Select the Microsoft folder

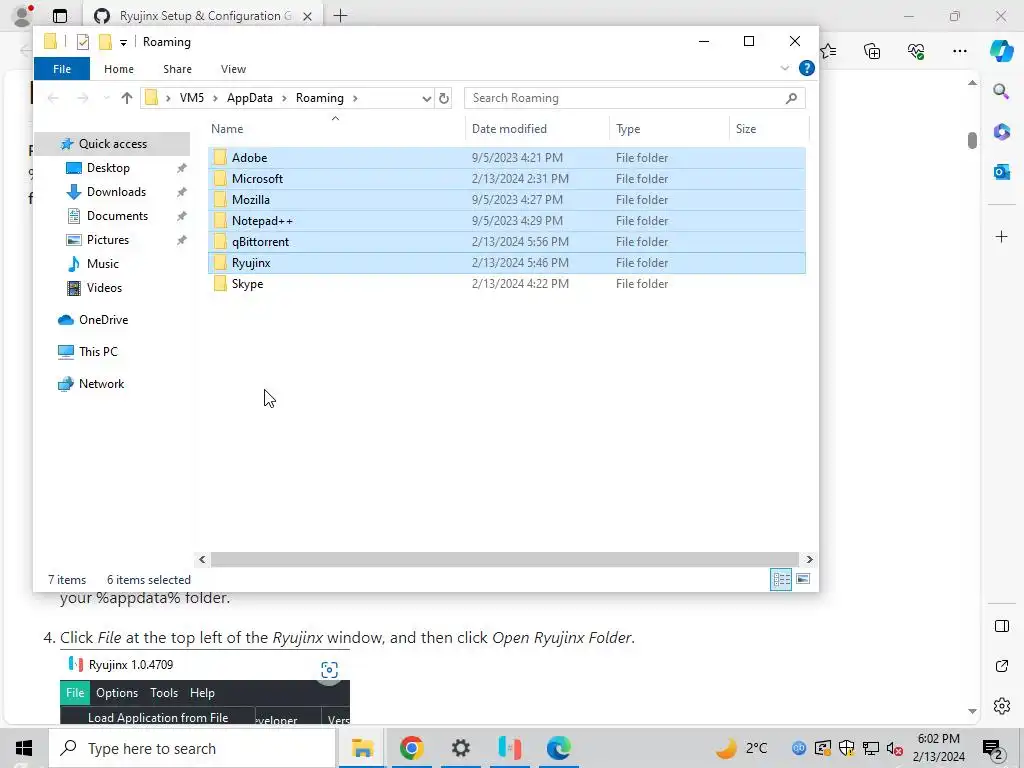pos(507,178)
